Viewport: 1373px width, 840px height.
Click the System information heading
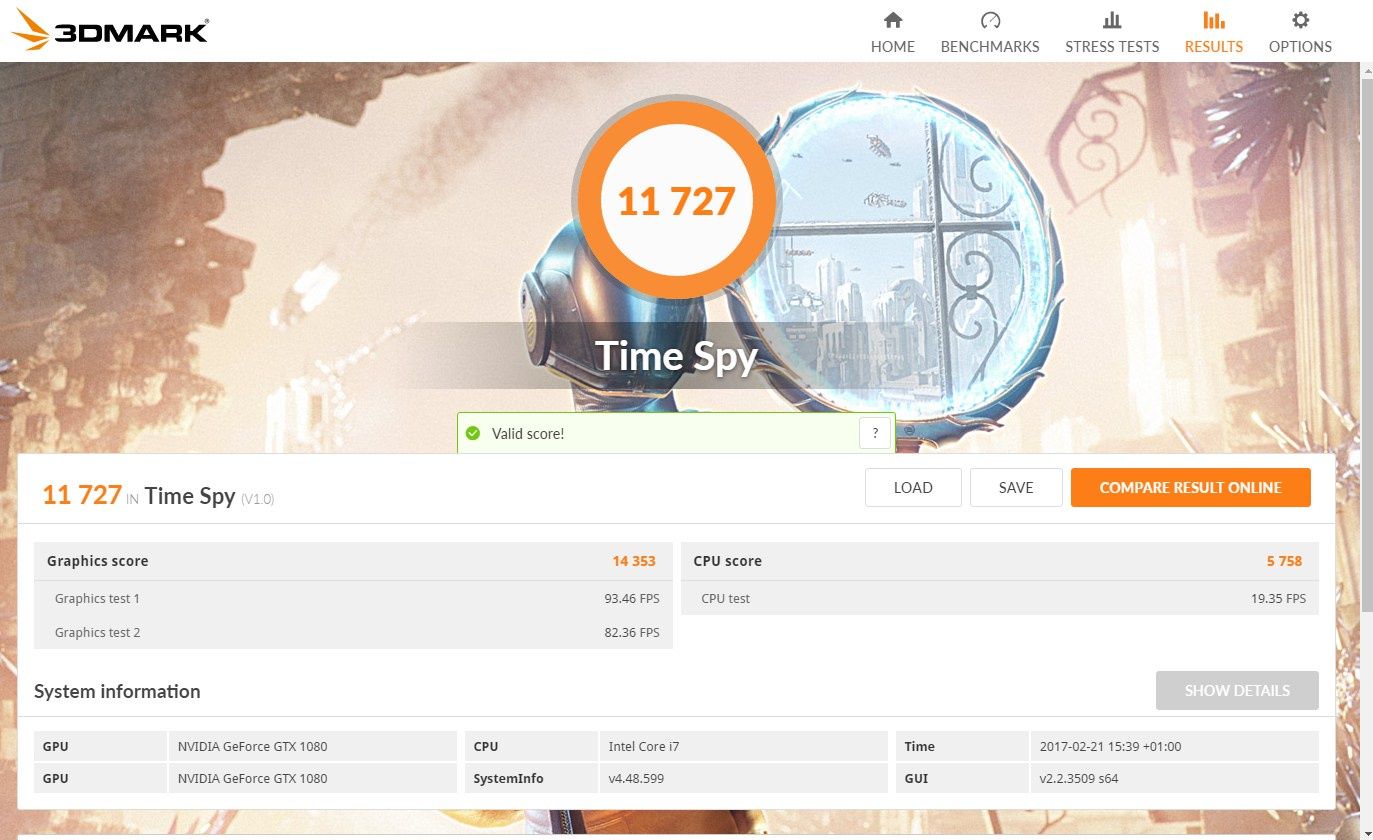[x=117, y=691]
